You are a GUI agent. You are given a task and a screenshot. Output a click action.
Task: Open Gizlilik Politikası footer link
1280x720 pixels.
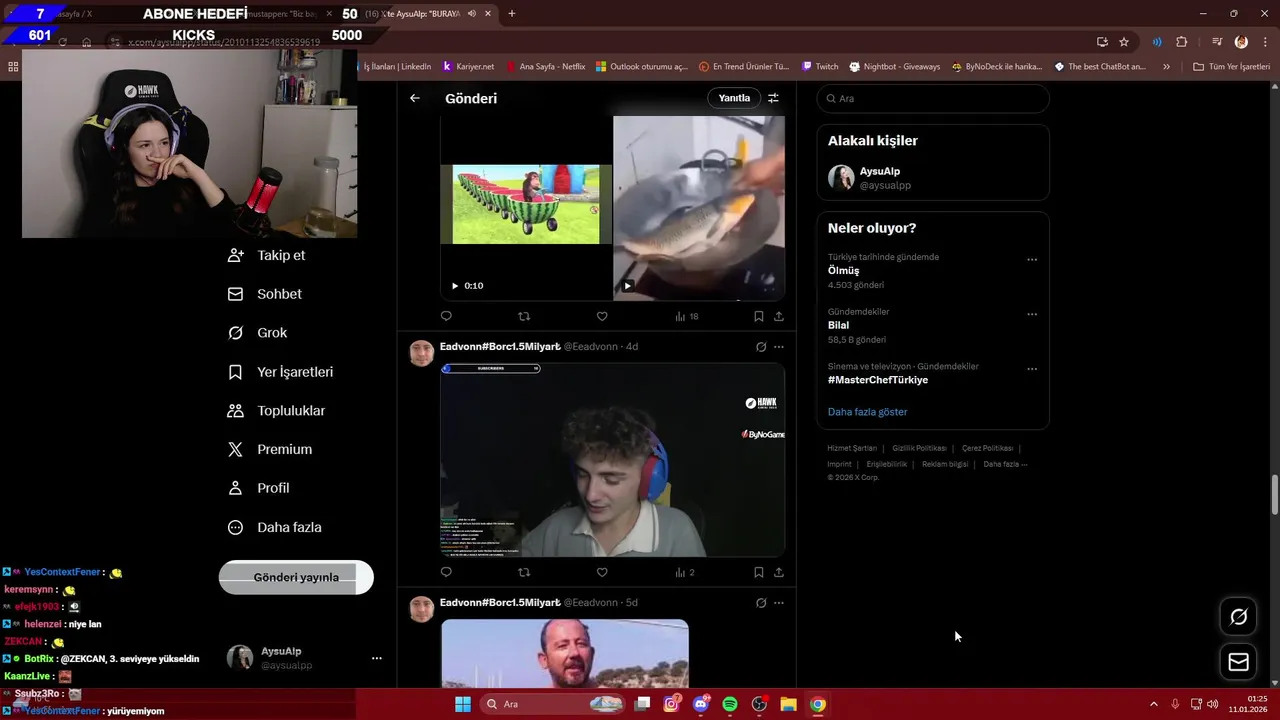coord(919,448)
